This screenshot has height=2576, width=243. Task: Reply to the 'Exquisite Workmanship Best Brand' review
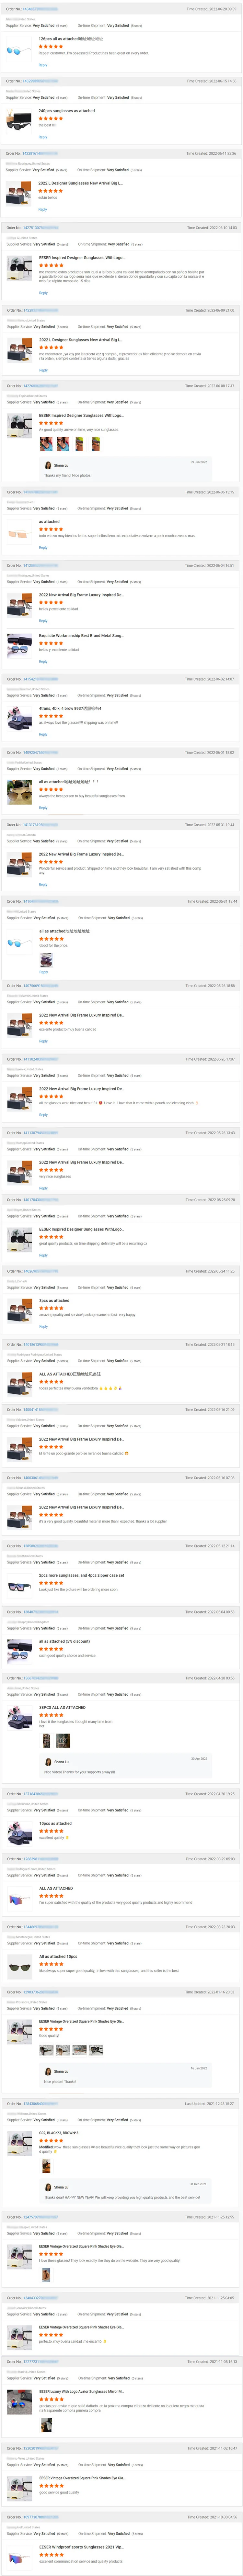coord(43,661)
